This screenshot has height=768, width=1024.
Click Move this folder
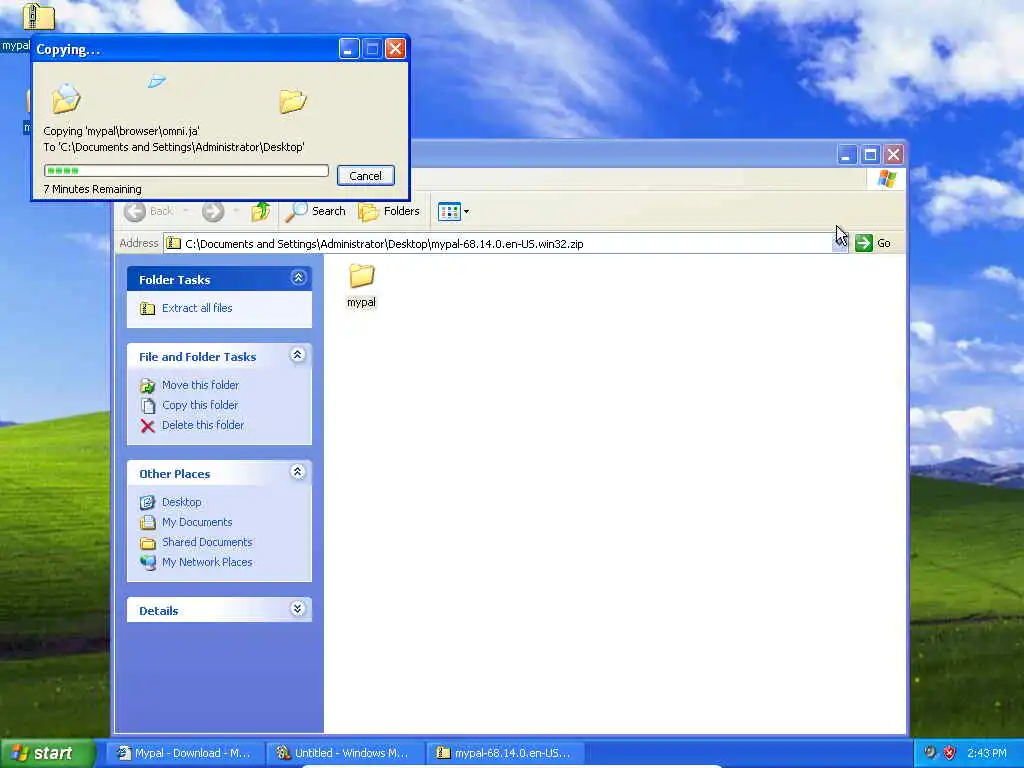(x=200, y=385)
